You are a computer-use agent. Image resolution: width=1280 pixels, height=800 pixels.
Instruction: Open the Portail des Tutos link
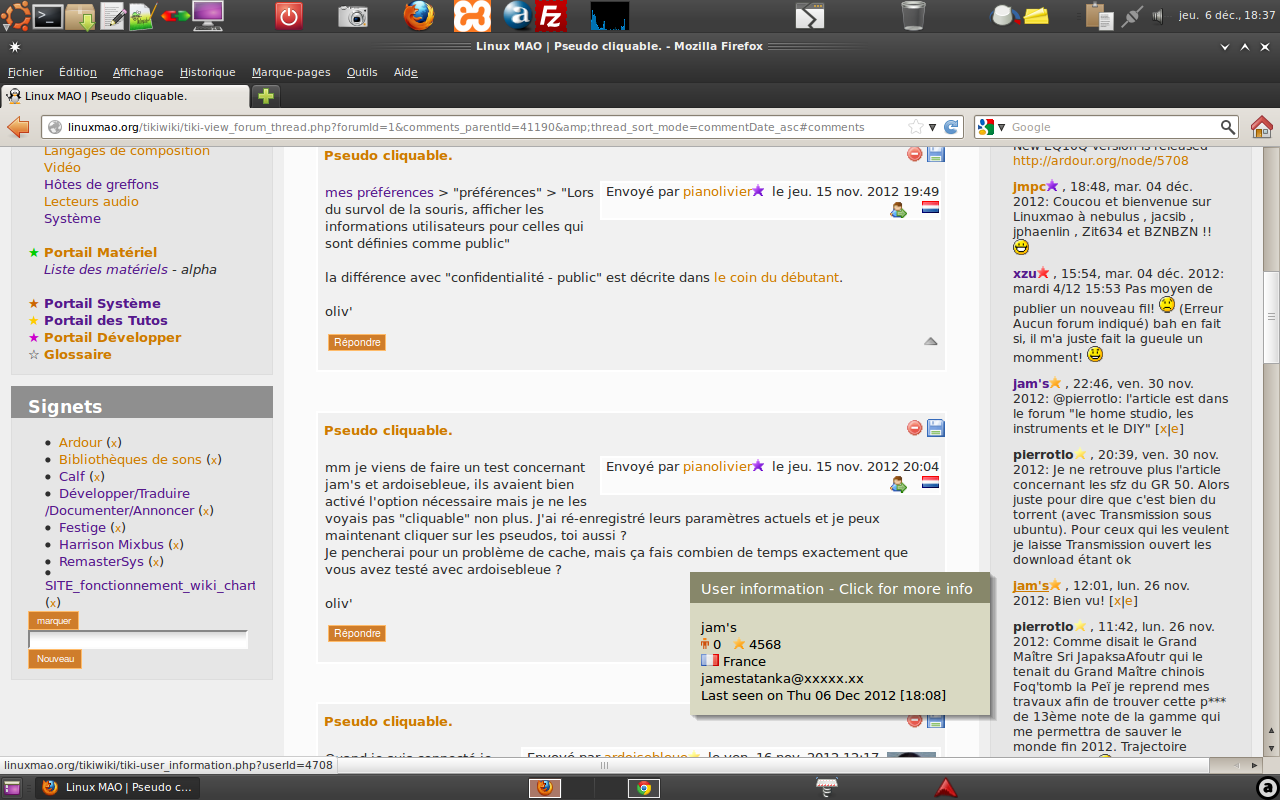(x=105, y=320)
